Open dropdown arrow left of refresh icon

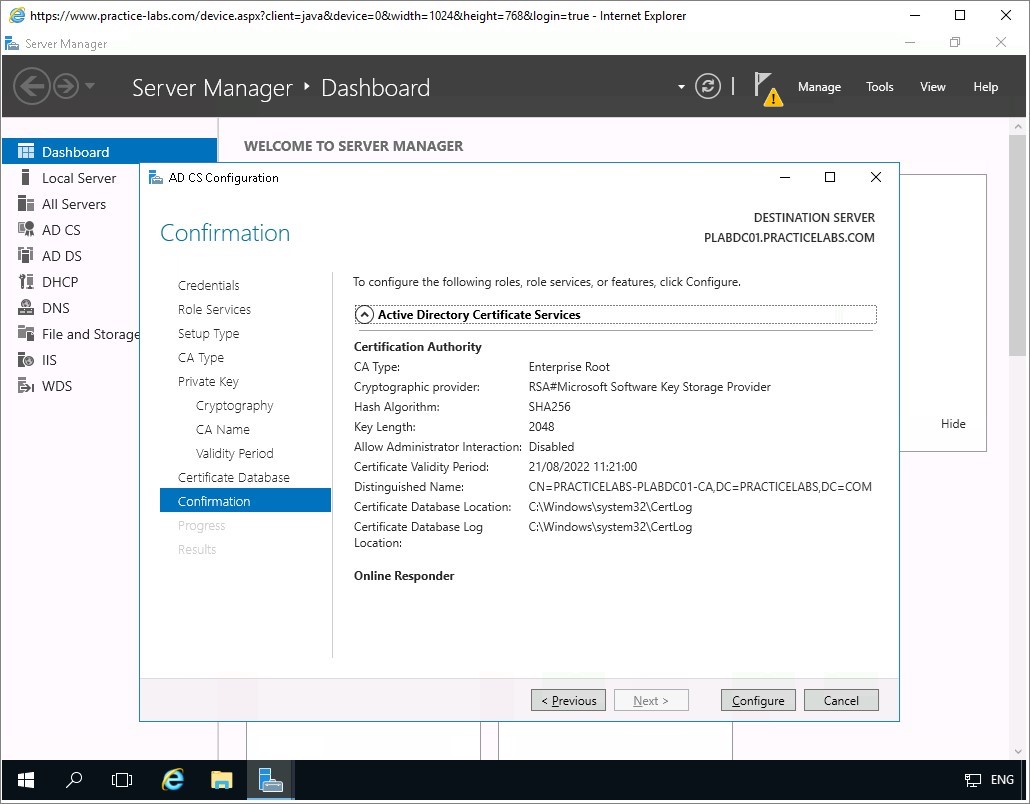pos(681,87)
